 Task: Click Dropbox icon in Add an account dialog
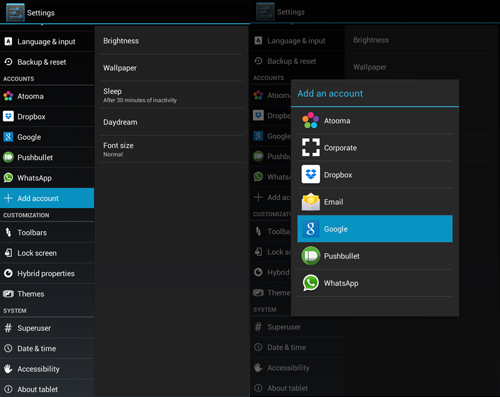point(311,174)
